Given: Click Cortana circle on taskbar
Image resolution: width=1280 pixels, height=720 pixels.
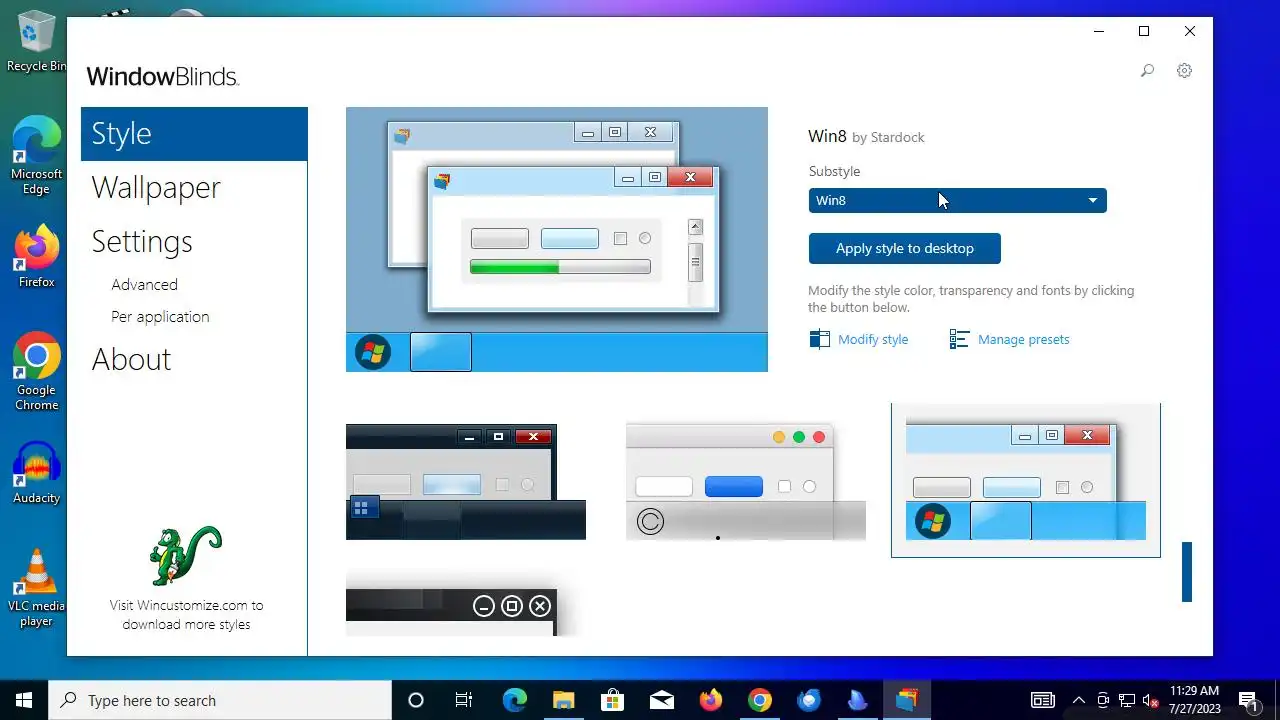Looking at the screenshot, I should [x=416, y=700].
